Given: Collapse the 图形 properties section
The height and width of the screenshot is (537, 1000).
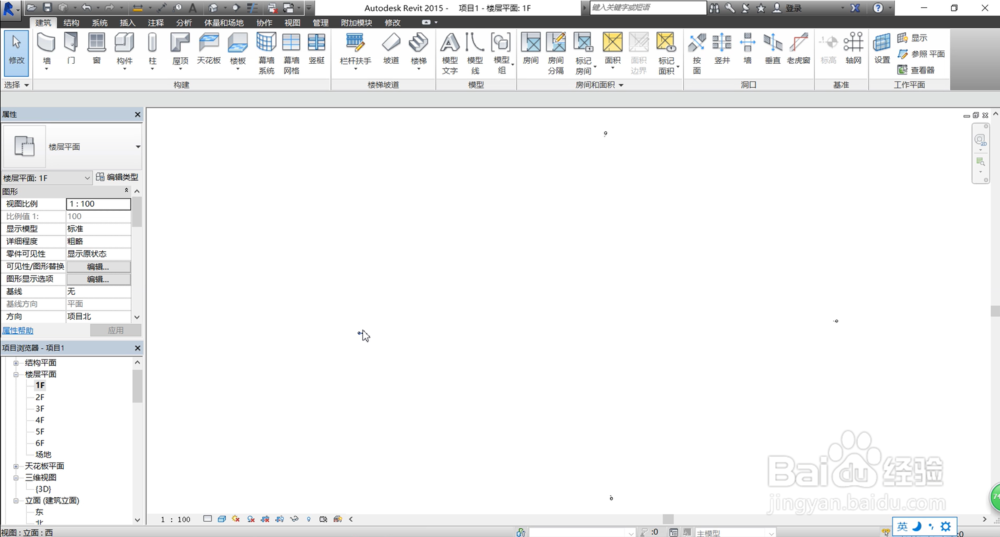Looking at the screenshot, I should point(126,191).
